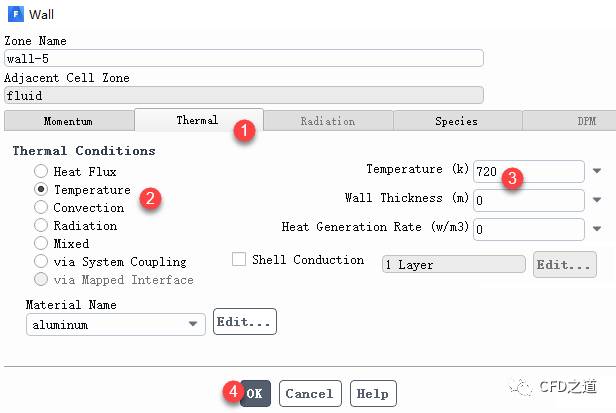Select the Convection thermal condition

41,208
